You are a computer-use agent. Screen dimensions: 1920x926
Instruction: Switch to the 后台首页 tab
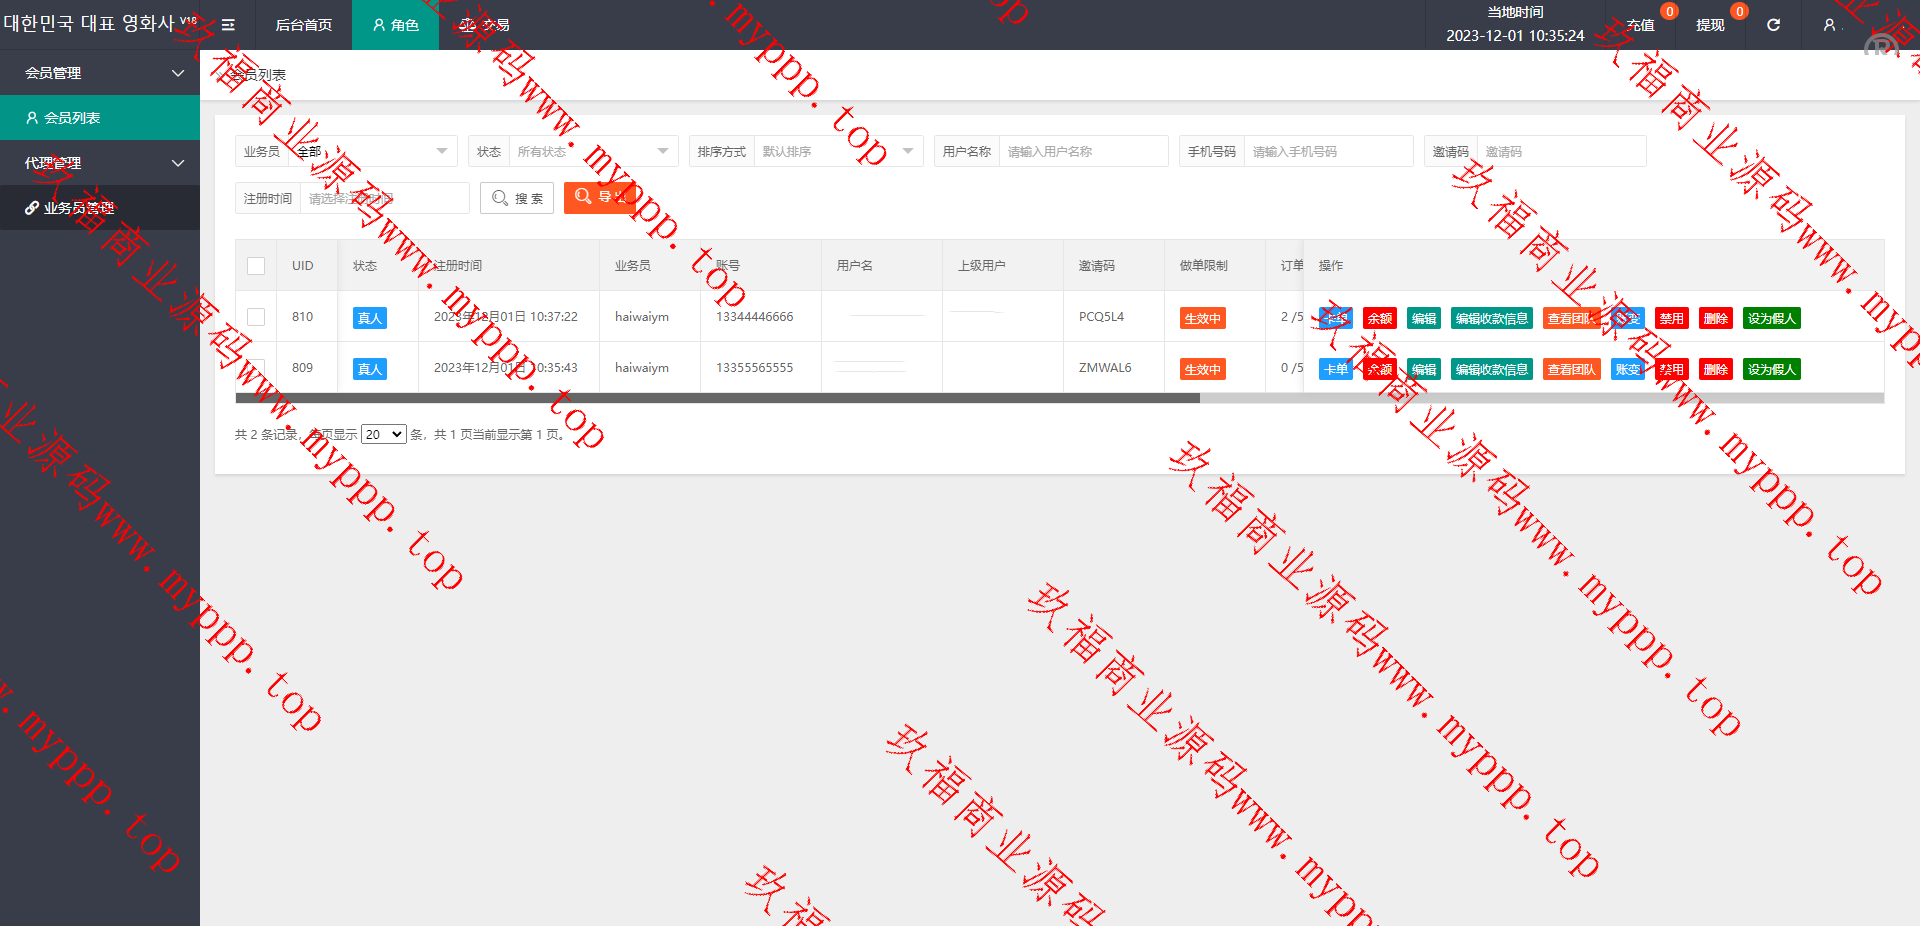click(x=303, y=25)
